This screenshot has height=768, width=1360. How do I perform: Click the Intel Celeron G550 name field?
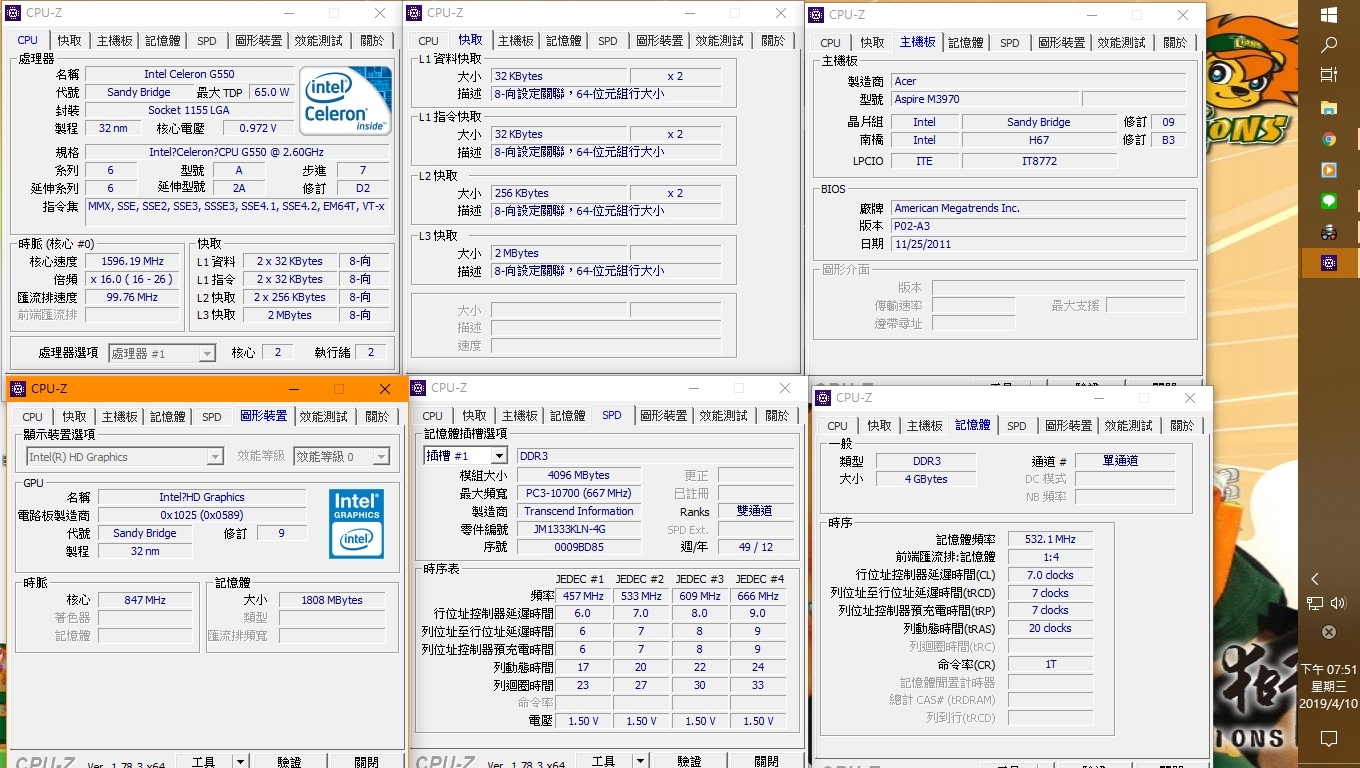(189, 74)
